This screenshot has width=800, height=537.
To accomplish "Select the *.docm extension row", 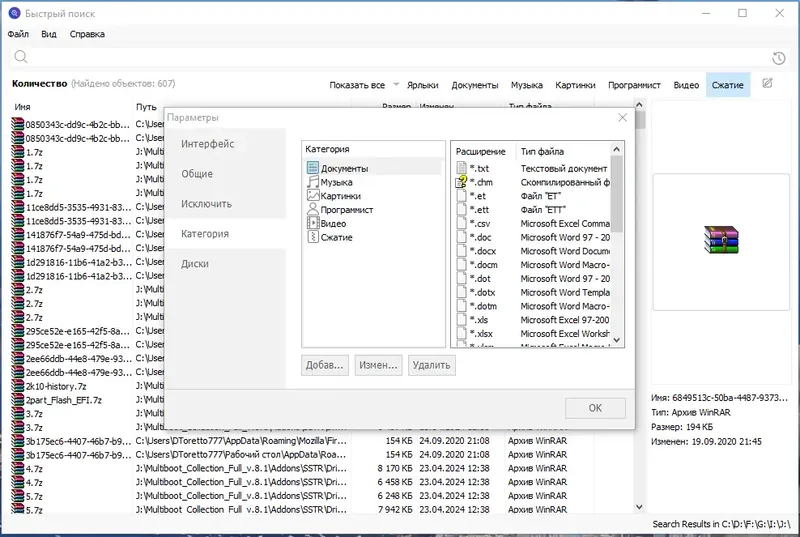I will (531, 265).
